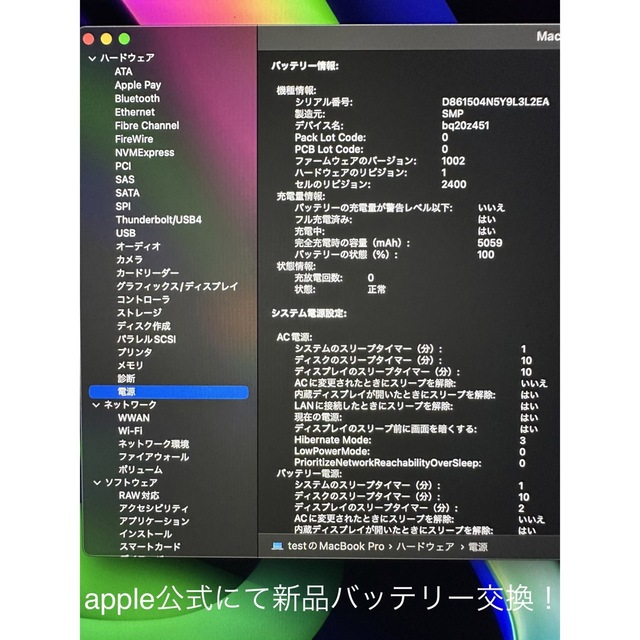Click the PrioritizeNetworkReachabilityOverSleep label
The image size is (640, 640).
click(x=388, y=463)
